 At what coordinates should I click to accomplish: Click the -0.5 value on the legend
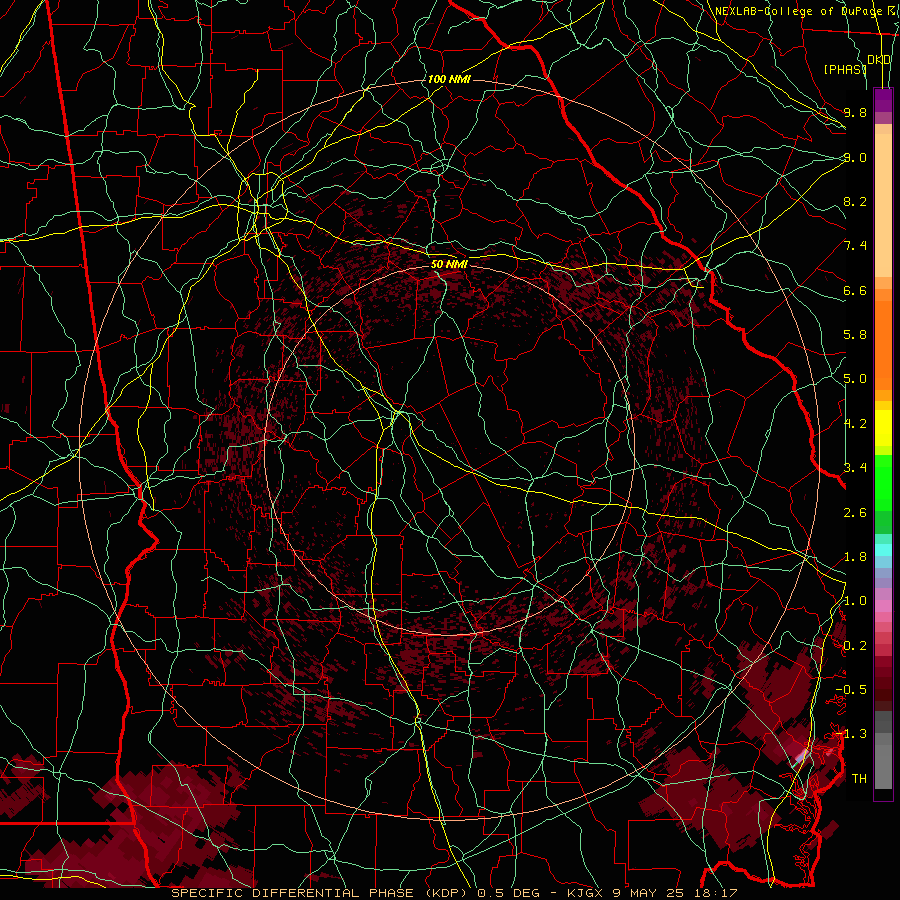(x=851, y=689)
